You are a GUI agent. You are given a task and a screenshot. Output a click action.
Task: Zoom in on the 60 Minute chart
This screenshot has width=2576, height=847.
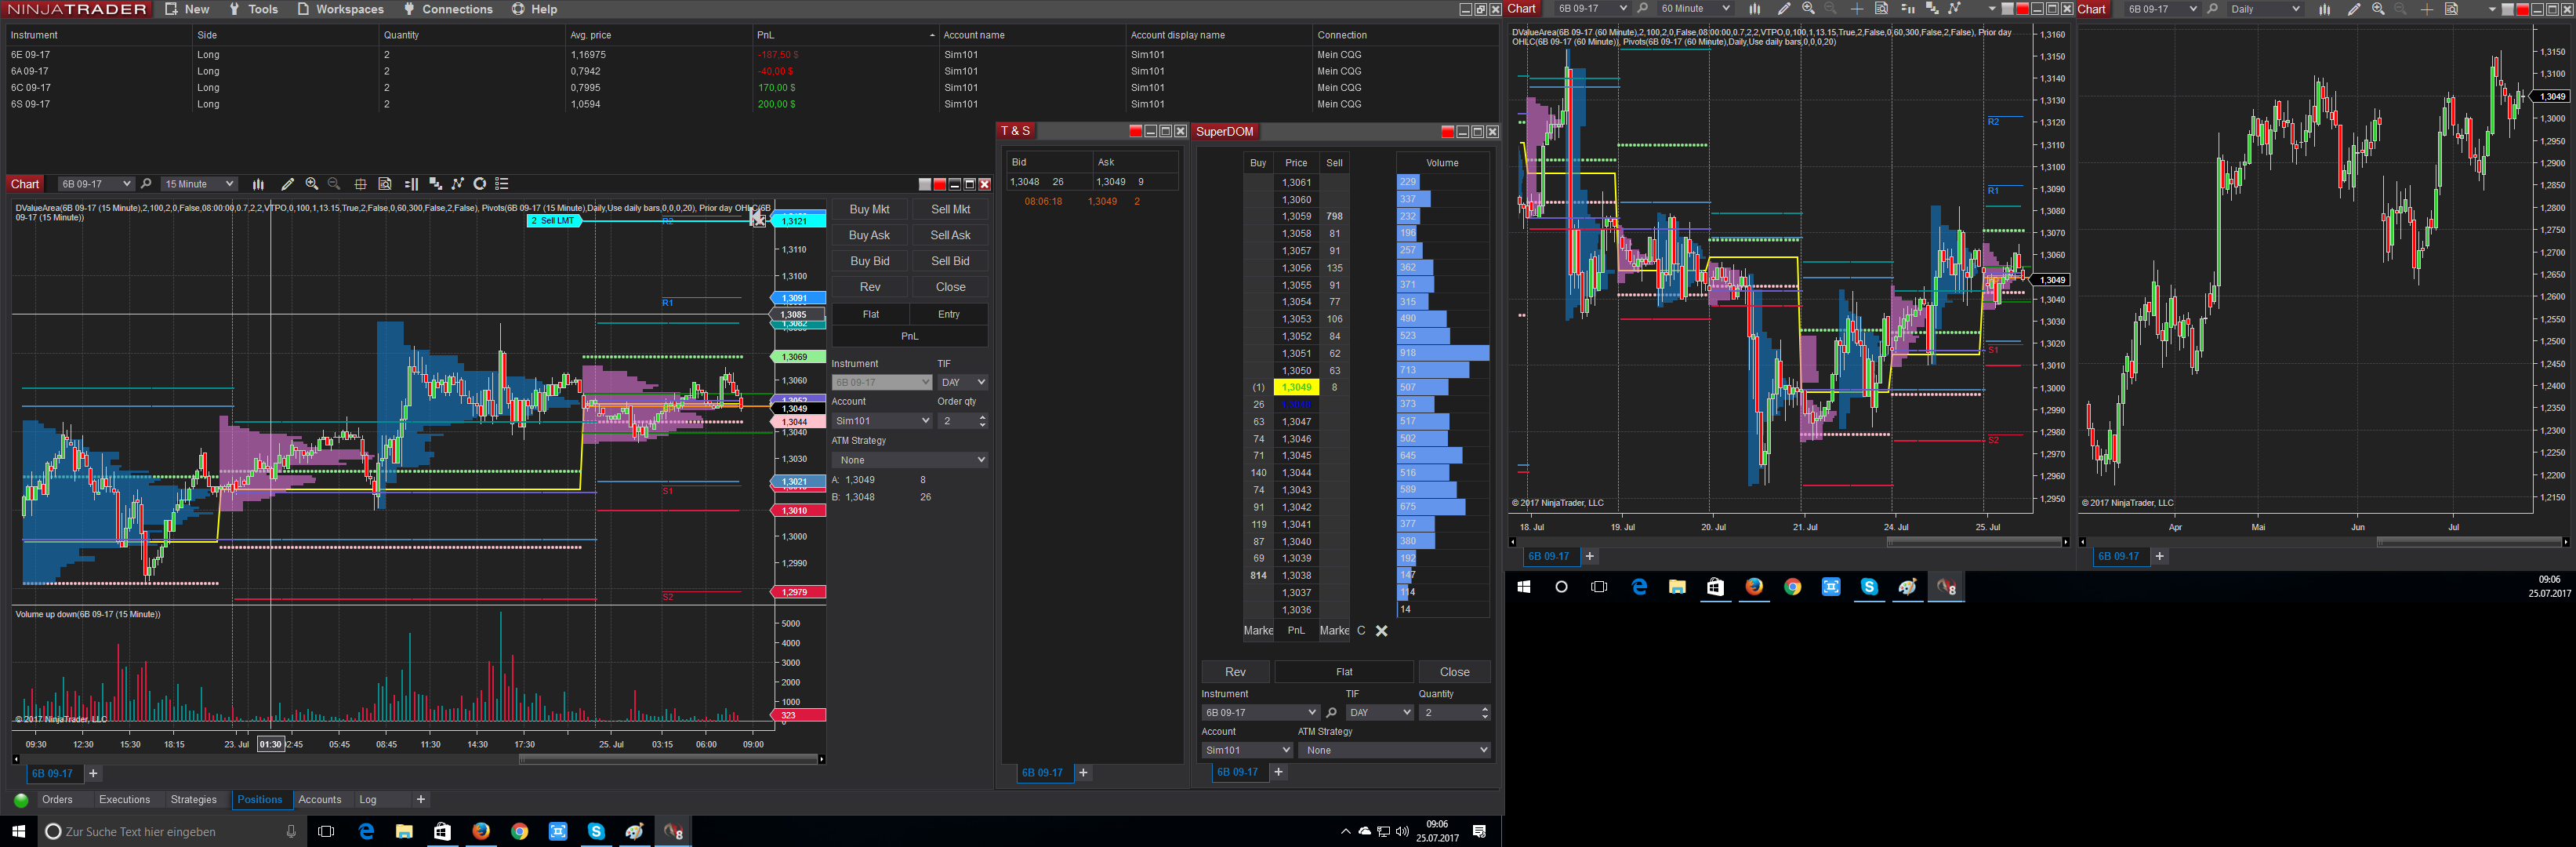[x=1808, y=9]
